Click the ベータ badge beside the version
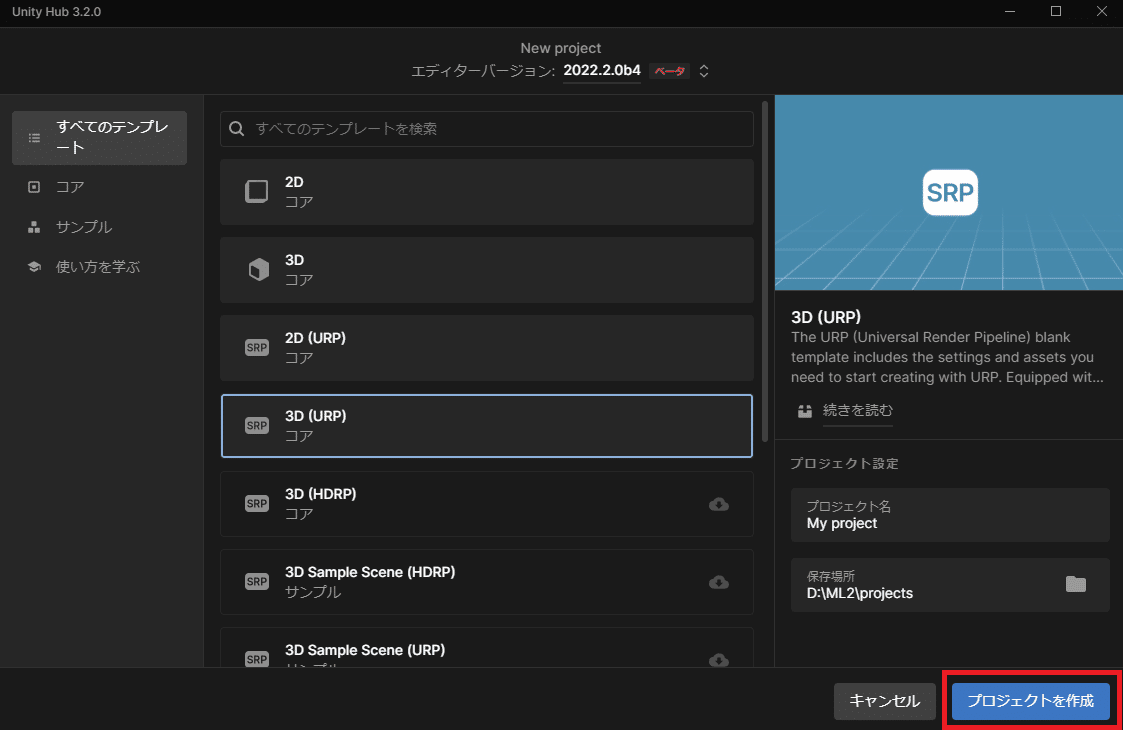This screenshot has width=1123, height=730. pos(668,71)
